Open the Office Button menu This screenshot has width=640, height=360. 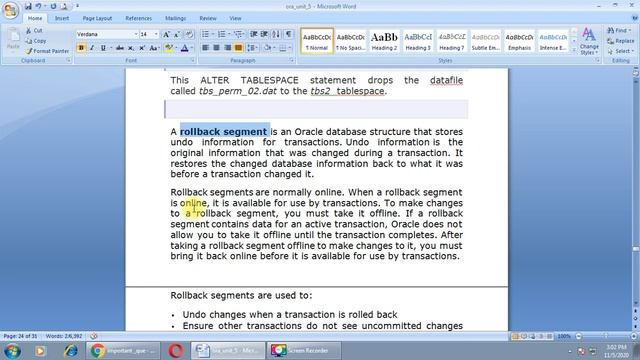tap(10, 10)
